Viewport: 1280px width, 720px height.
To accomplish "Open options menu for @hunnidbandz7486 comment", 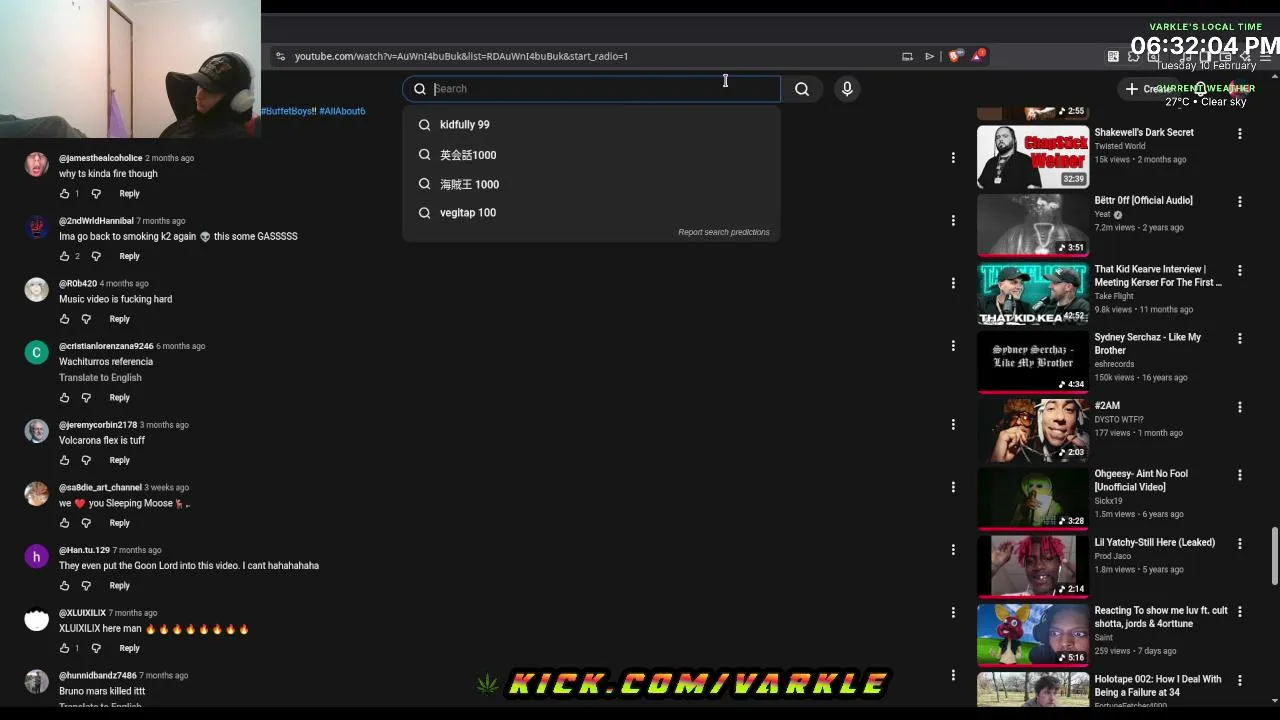I will (953, 675).
